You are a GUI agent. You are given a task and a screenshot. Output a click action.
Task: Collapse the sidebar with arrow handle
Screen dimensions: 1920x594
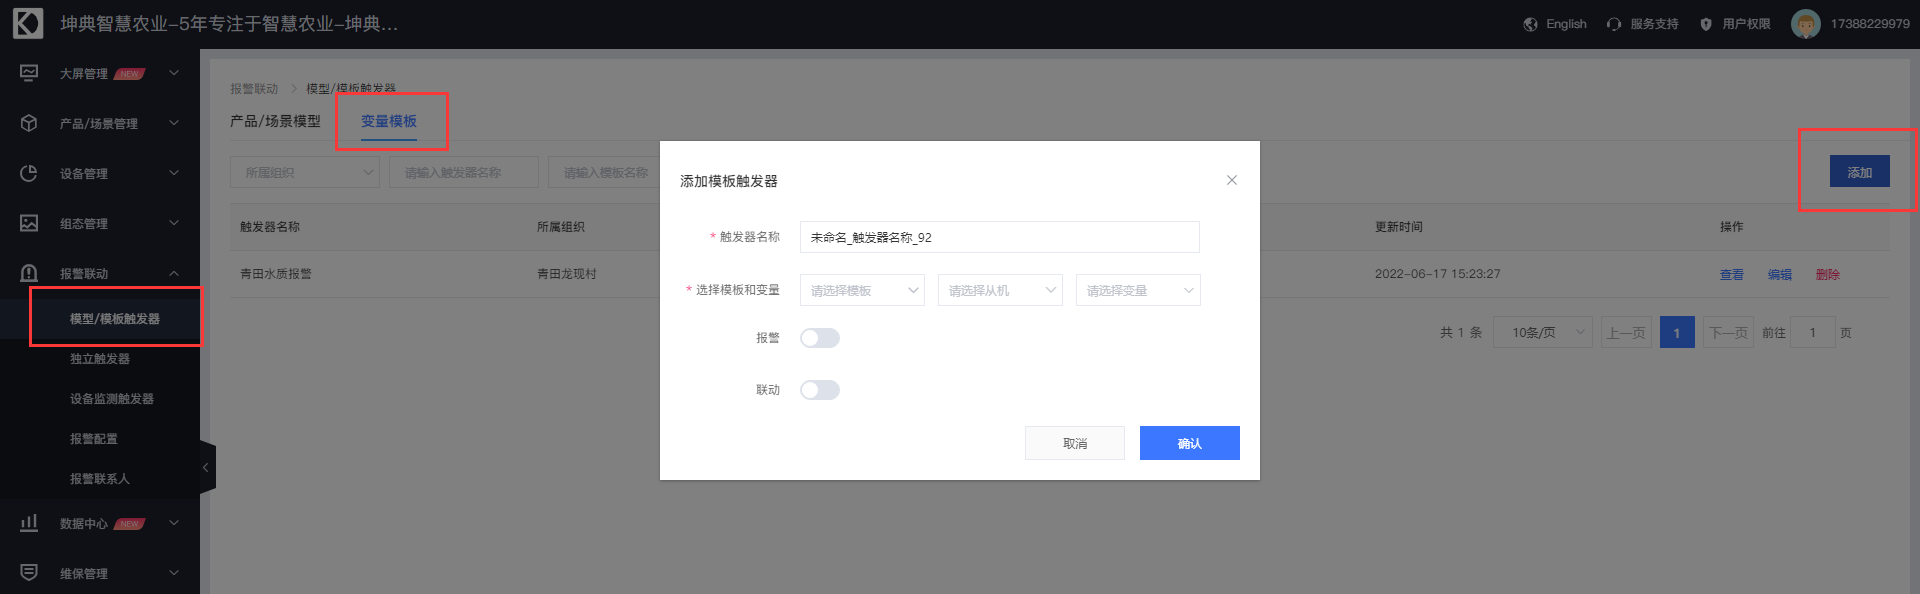[207, 467]
